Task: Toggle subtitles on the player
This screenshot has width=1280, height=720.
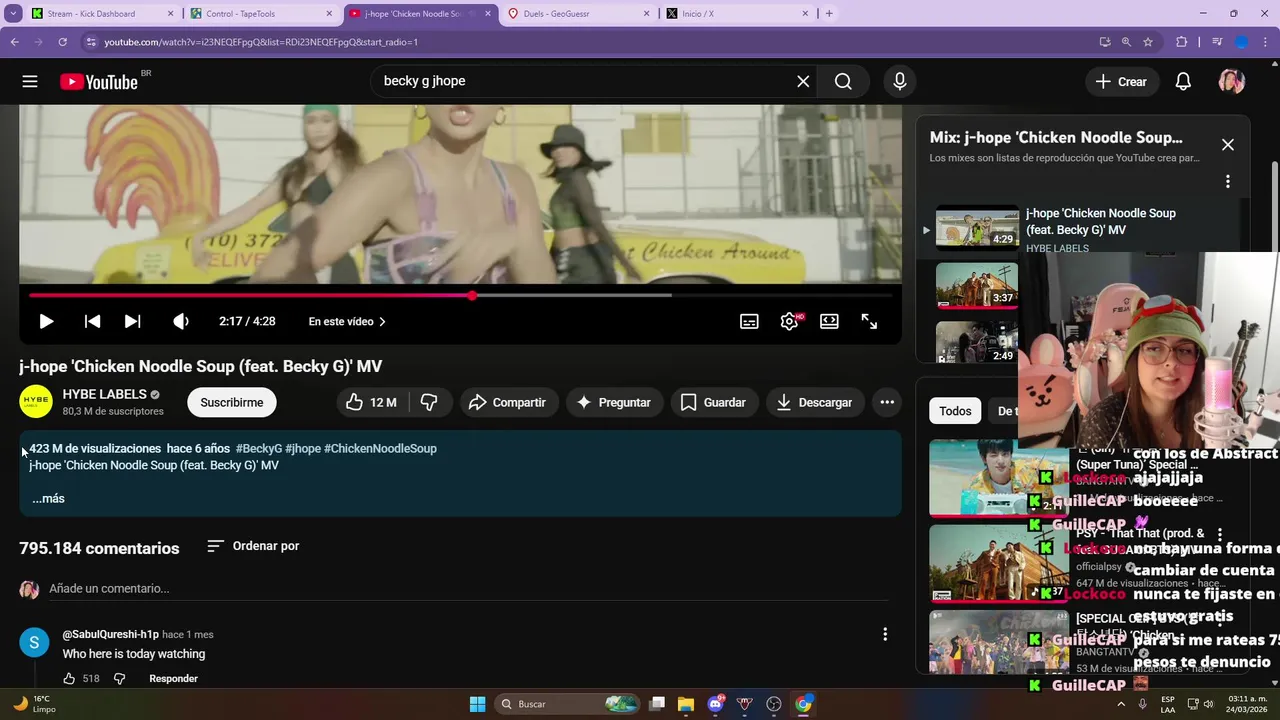Action: (x=749, y=321)
